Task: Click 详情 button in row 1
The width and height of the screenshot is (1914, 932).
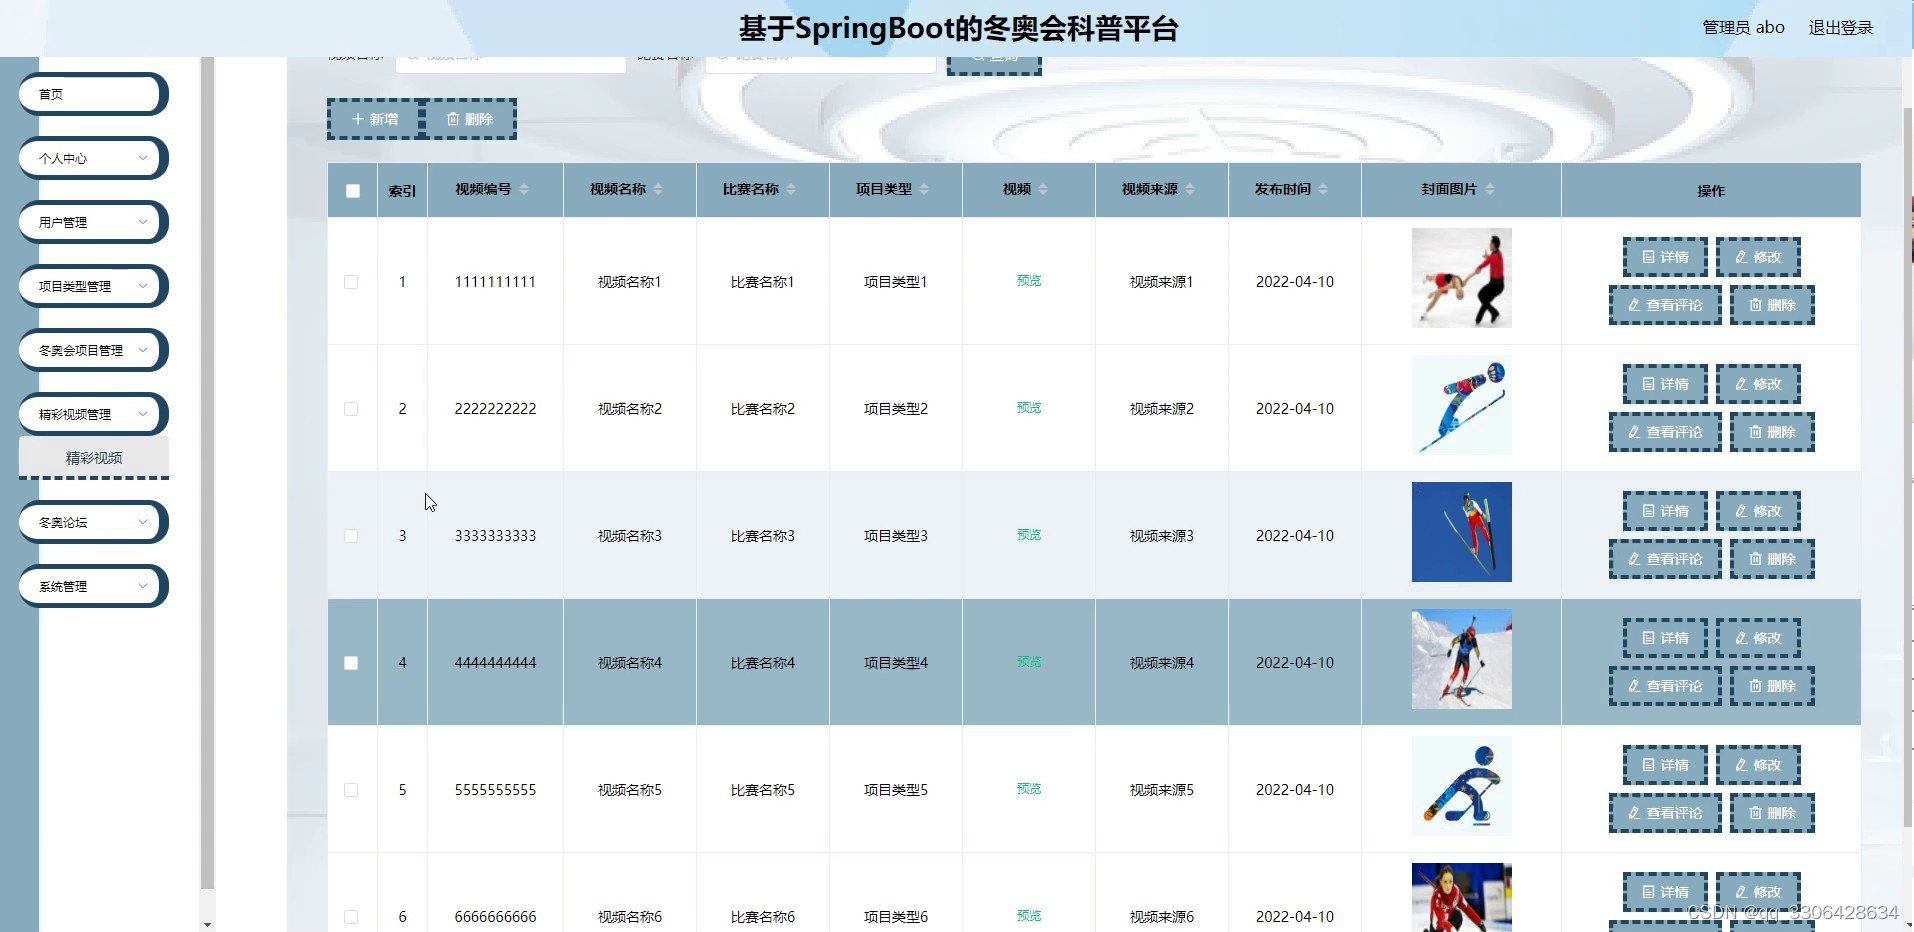Action: (x=1665, y=257)
